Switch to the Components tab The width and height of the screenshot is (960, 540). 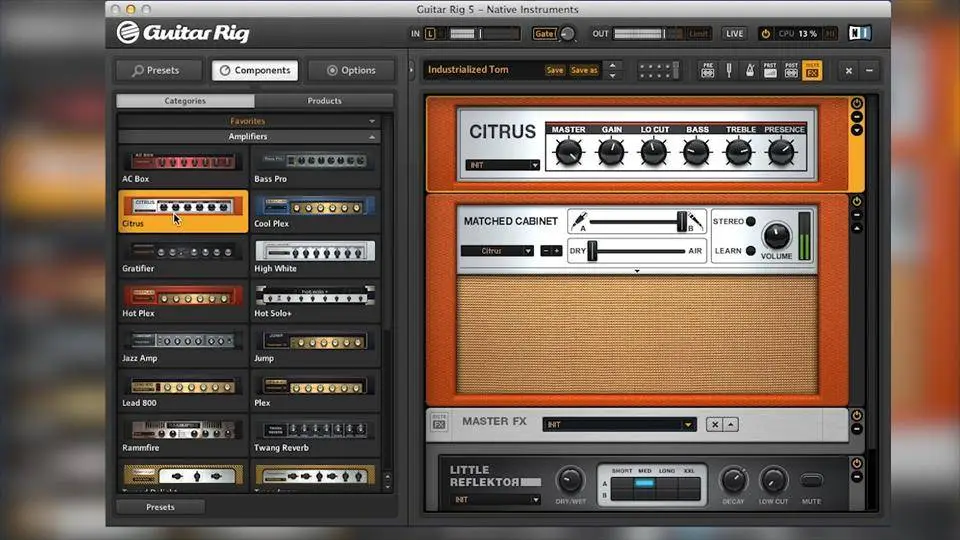pyautogui.click(x=255, y=70)
